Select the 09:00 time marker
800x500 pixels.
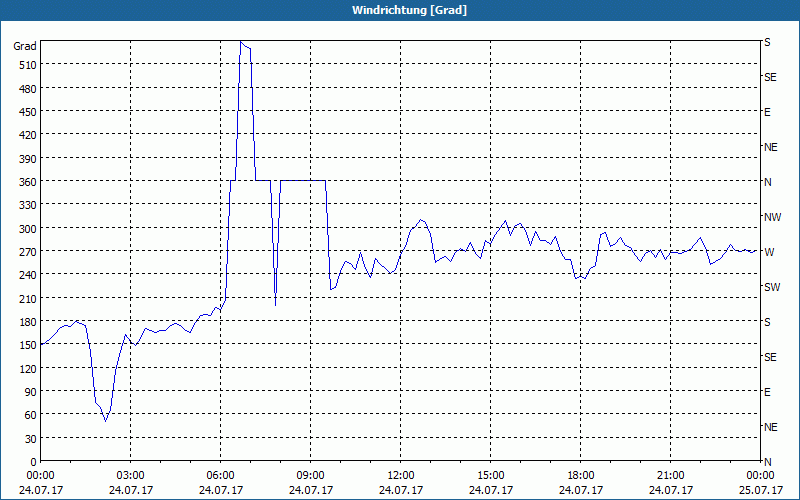pos(311,475)
